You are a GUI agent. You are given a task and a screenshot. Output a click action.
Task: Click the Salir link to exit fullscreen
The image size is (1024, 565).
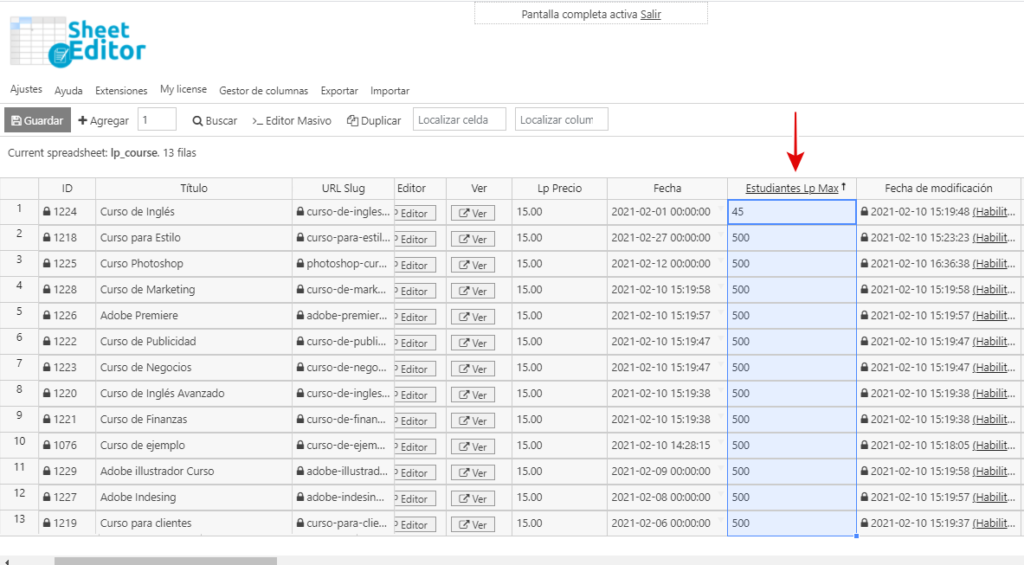650,14
